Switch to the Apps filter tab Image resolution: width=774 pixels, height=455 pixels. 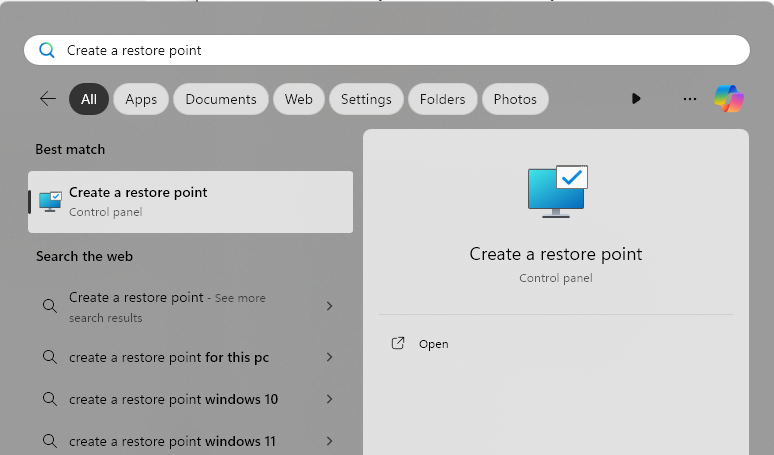(x=141, y=99)
